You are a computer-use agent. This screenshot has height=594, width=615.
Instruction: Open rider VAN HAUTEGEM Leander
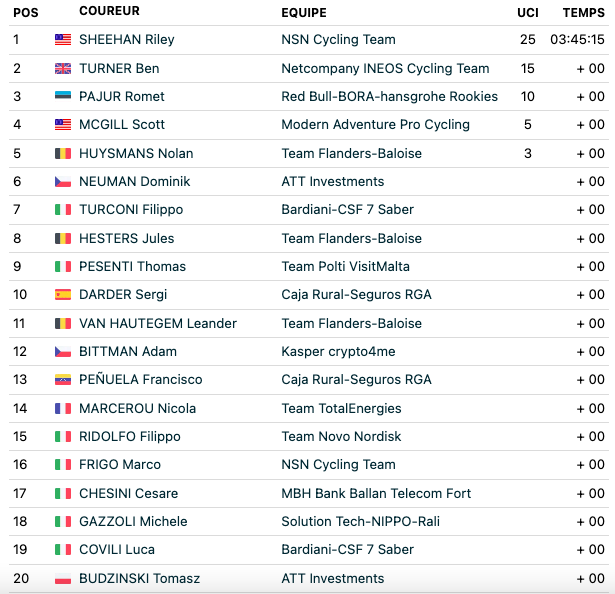[x=158, y=324]
